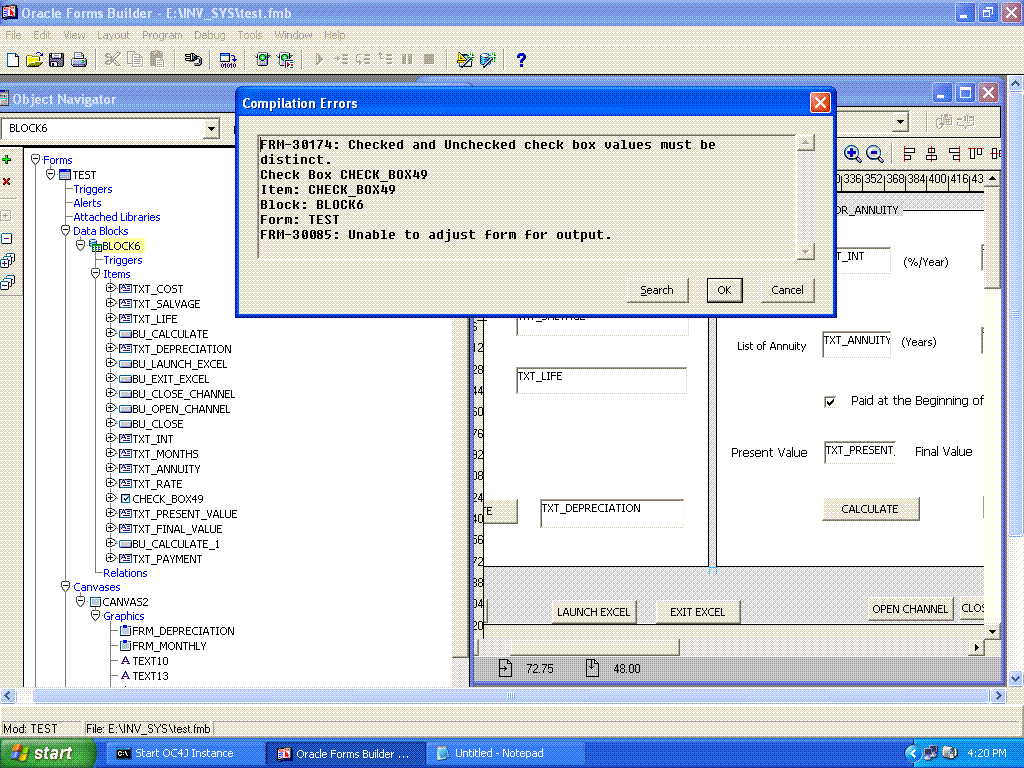Collapse the Data Blocks node
The width and height of the screenshot is (1024, 768).
click(x=65, y=231)
